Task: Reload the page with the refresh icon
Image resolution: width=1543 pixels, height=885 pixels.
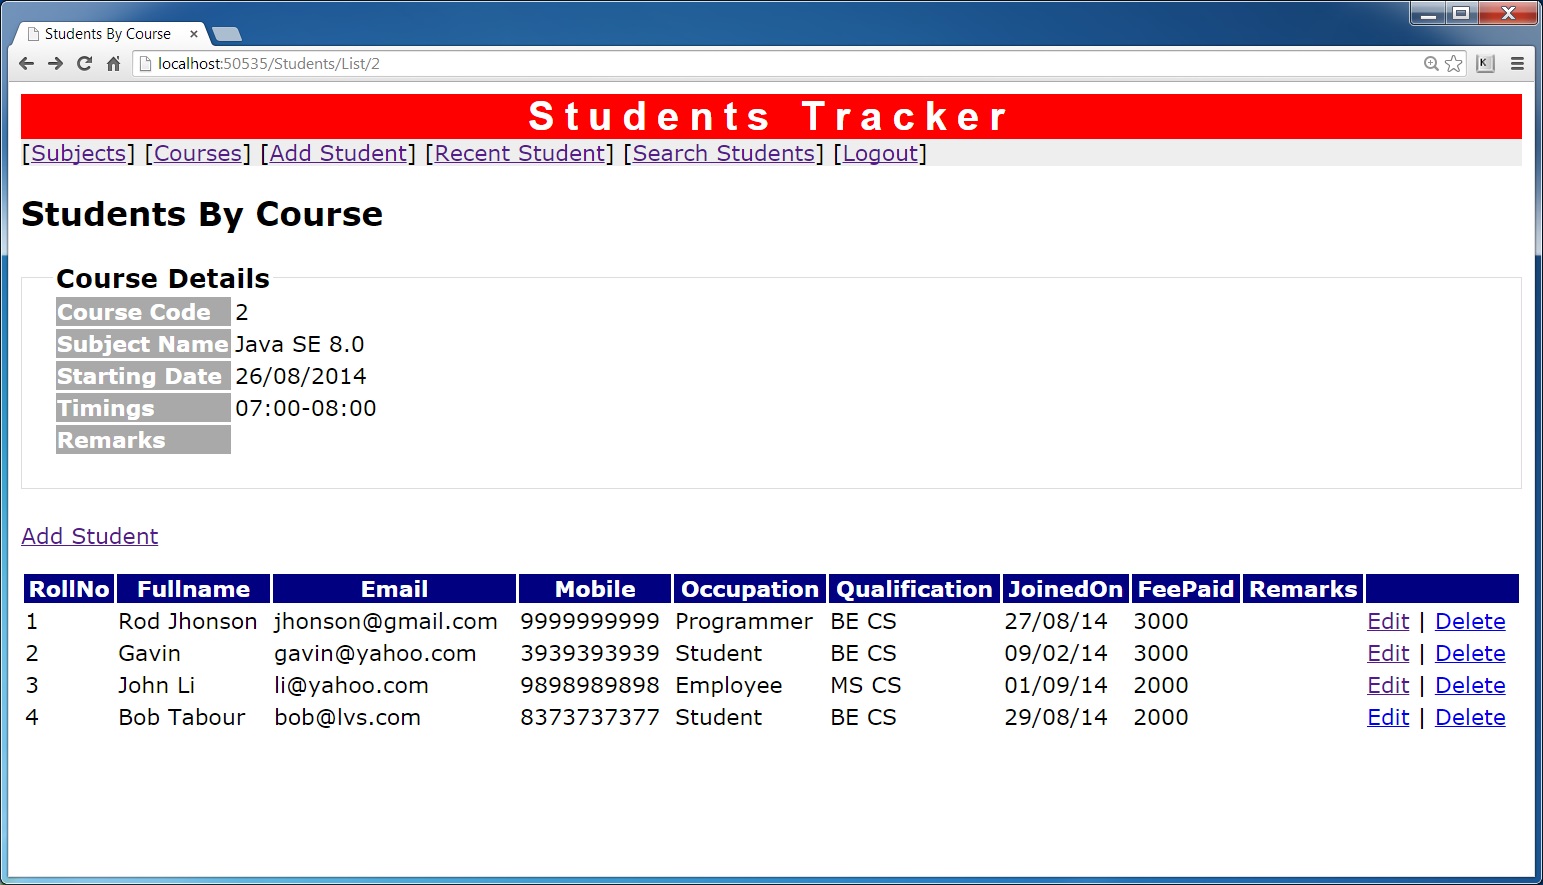Action: click(85, 64)
